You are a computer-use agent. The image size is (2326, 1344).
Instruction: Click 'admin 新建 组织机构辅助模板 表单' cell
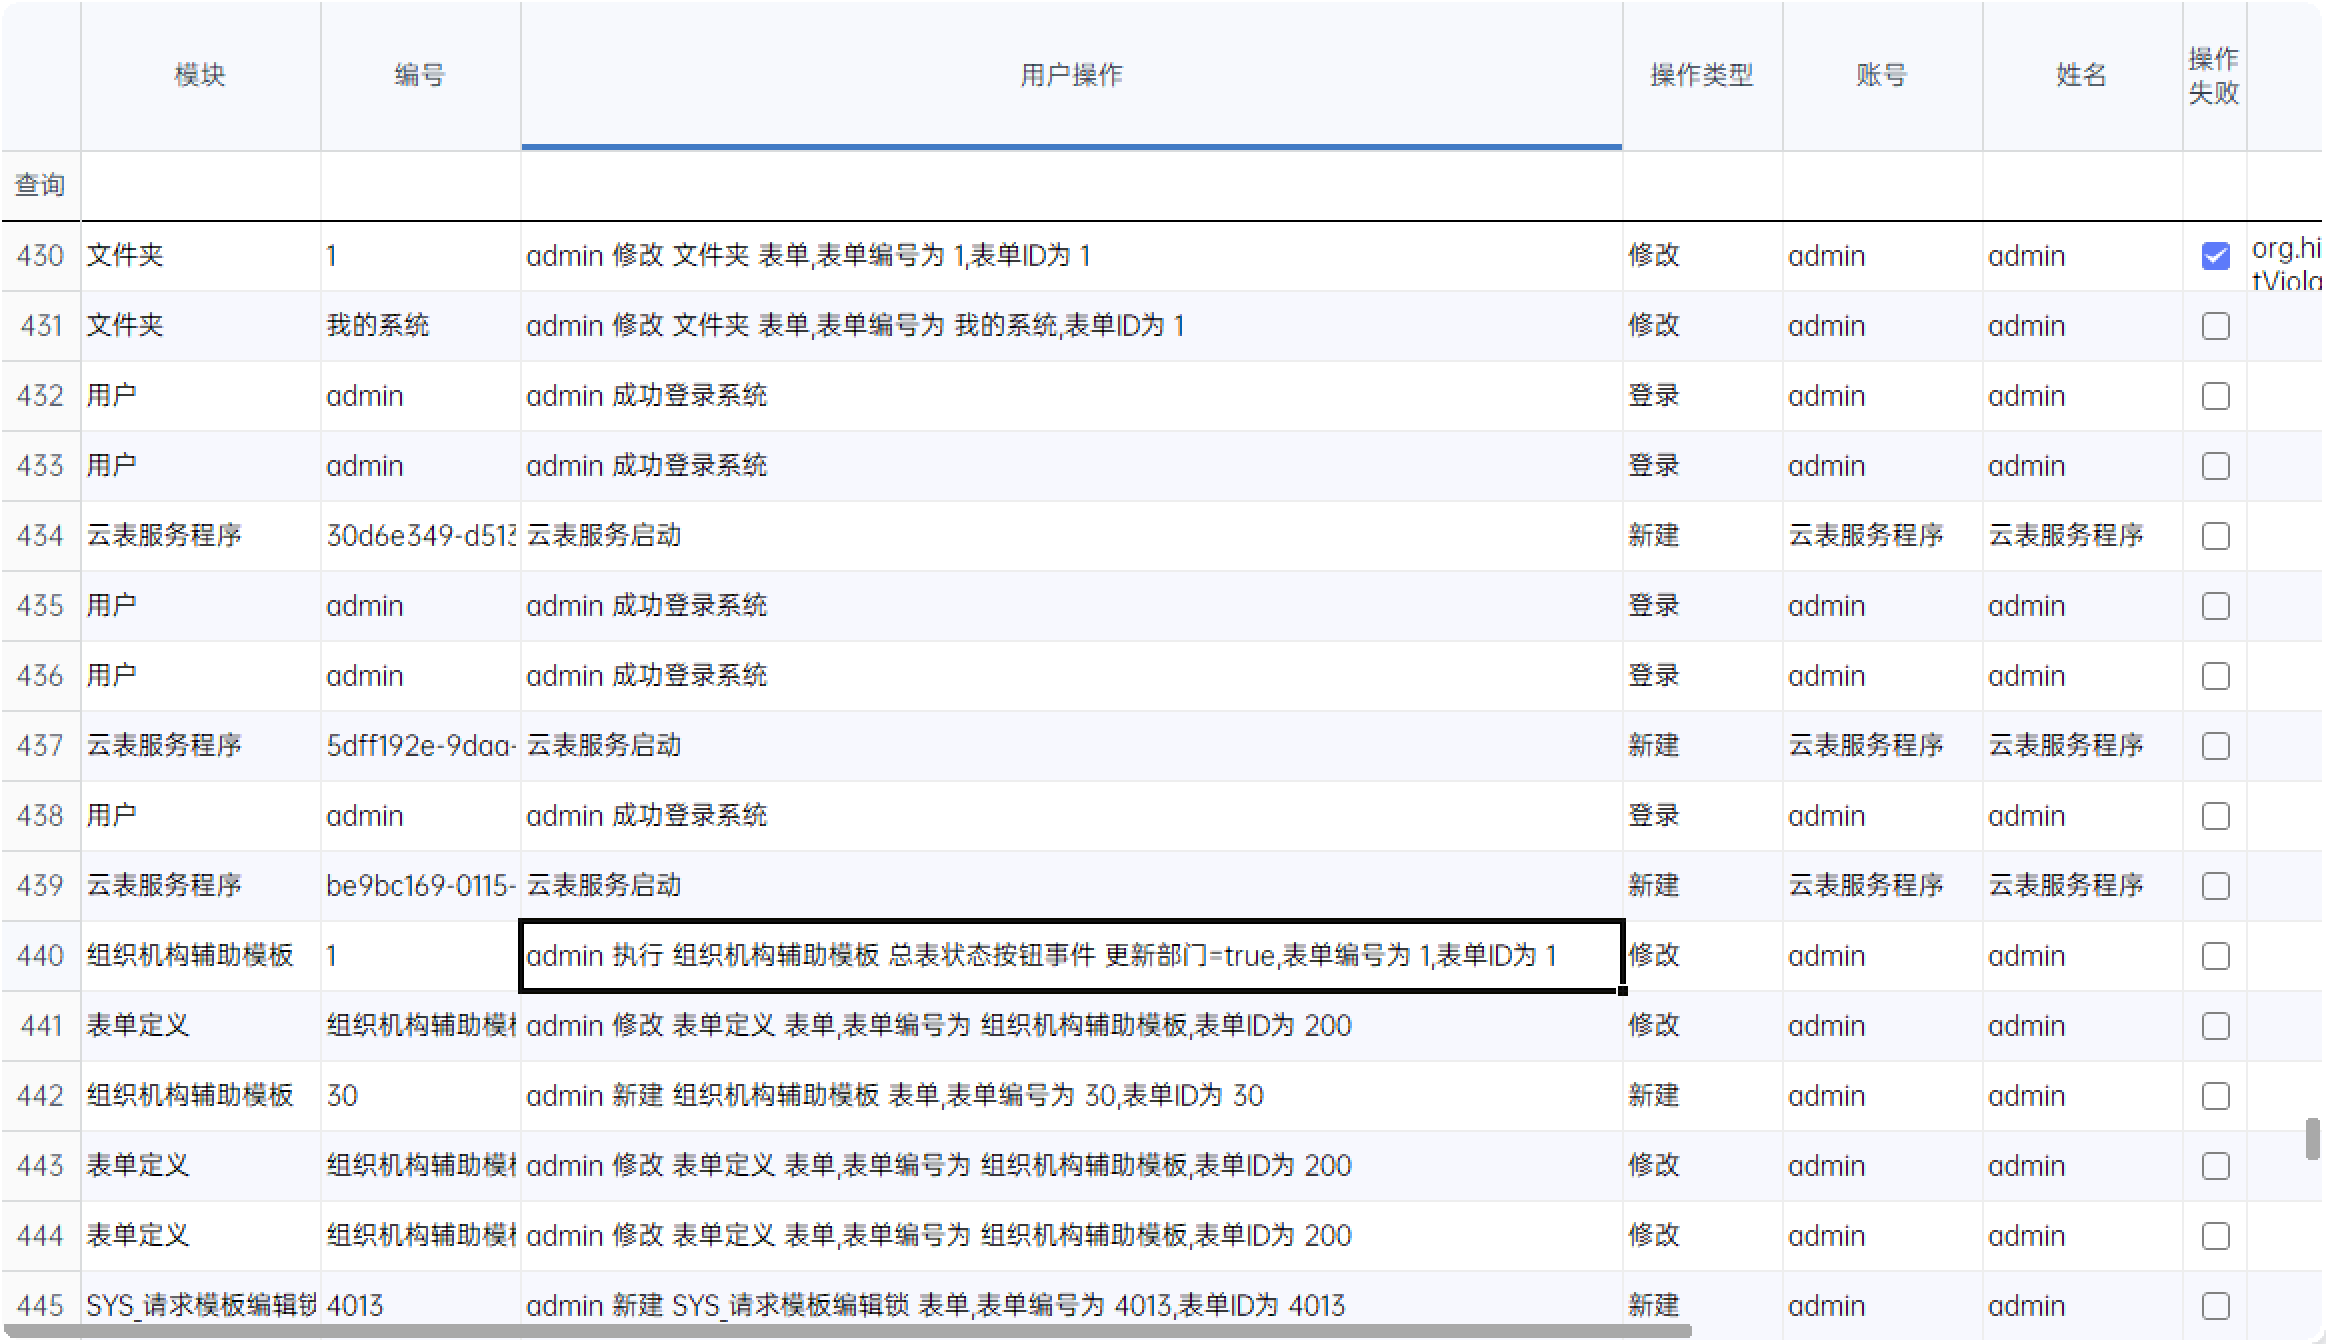[1071, 1096]
